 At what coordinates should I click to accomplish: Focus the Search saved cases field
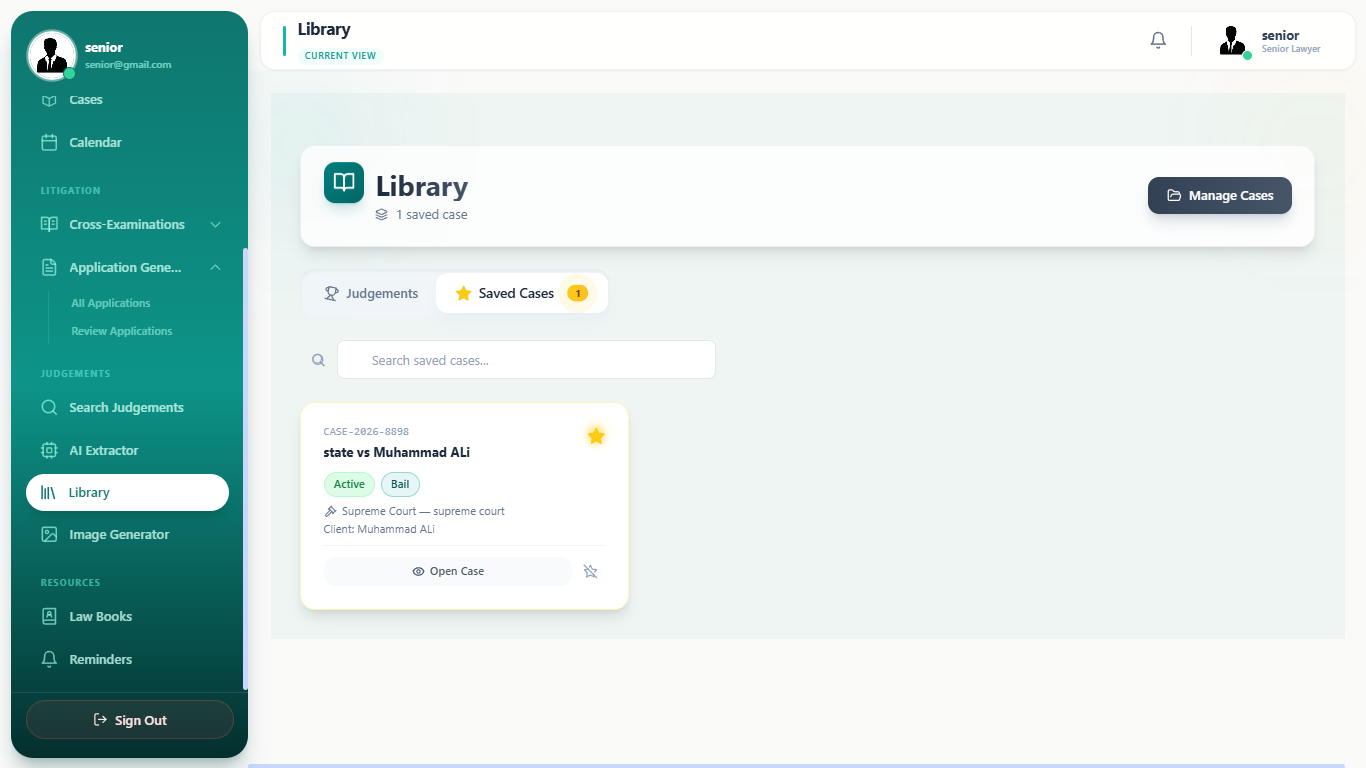[x=526, y=360]
